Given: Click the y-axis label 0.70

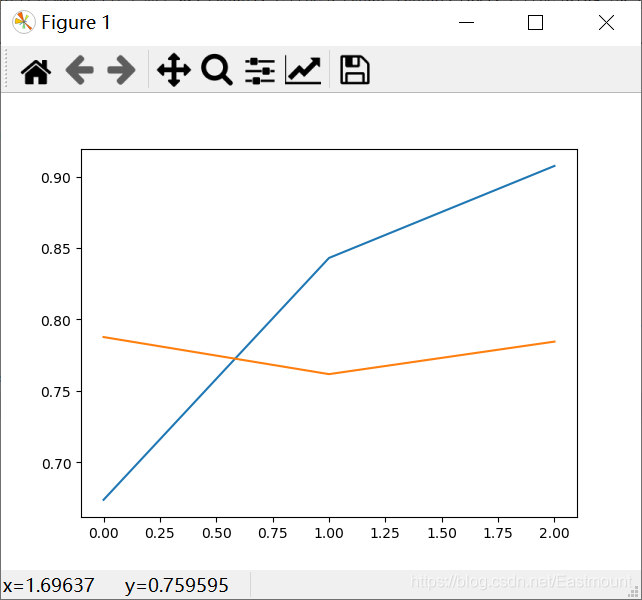Looking at the screenshot, I should pos(57,464).
